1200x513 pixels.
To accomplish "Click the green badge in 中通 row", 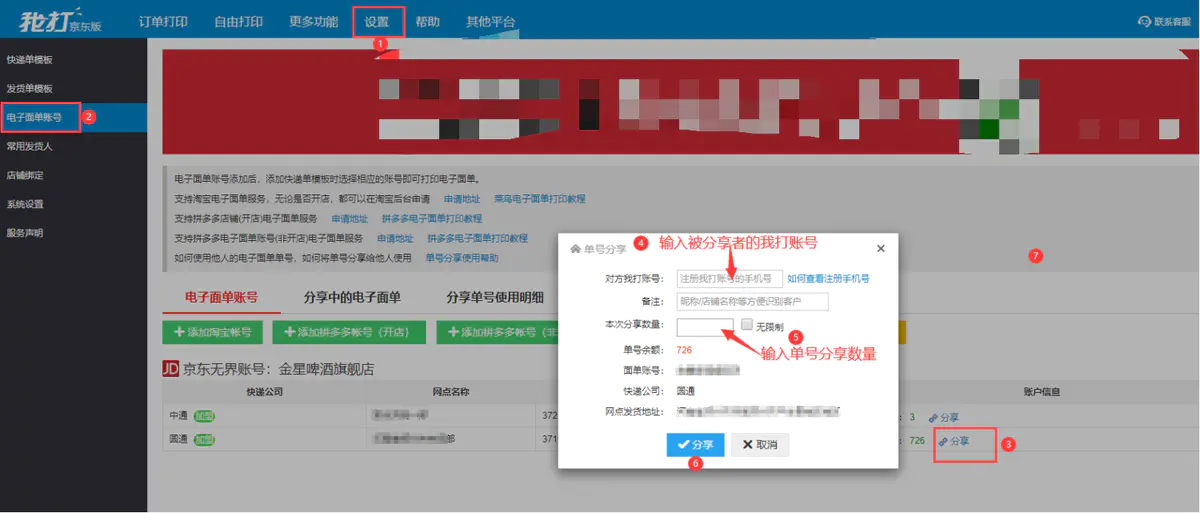I will [204, 415].
